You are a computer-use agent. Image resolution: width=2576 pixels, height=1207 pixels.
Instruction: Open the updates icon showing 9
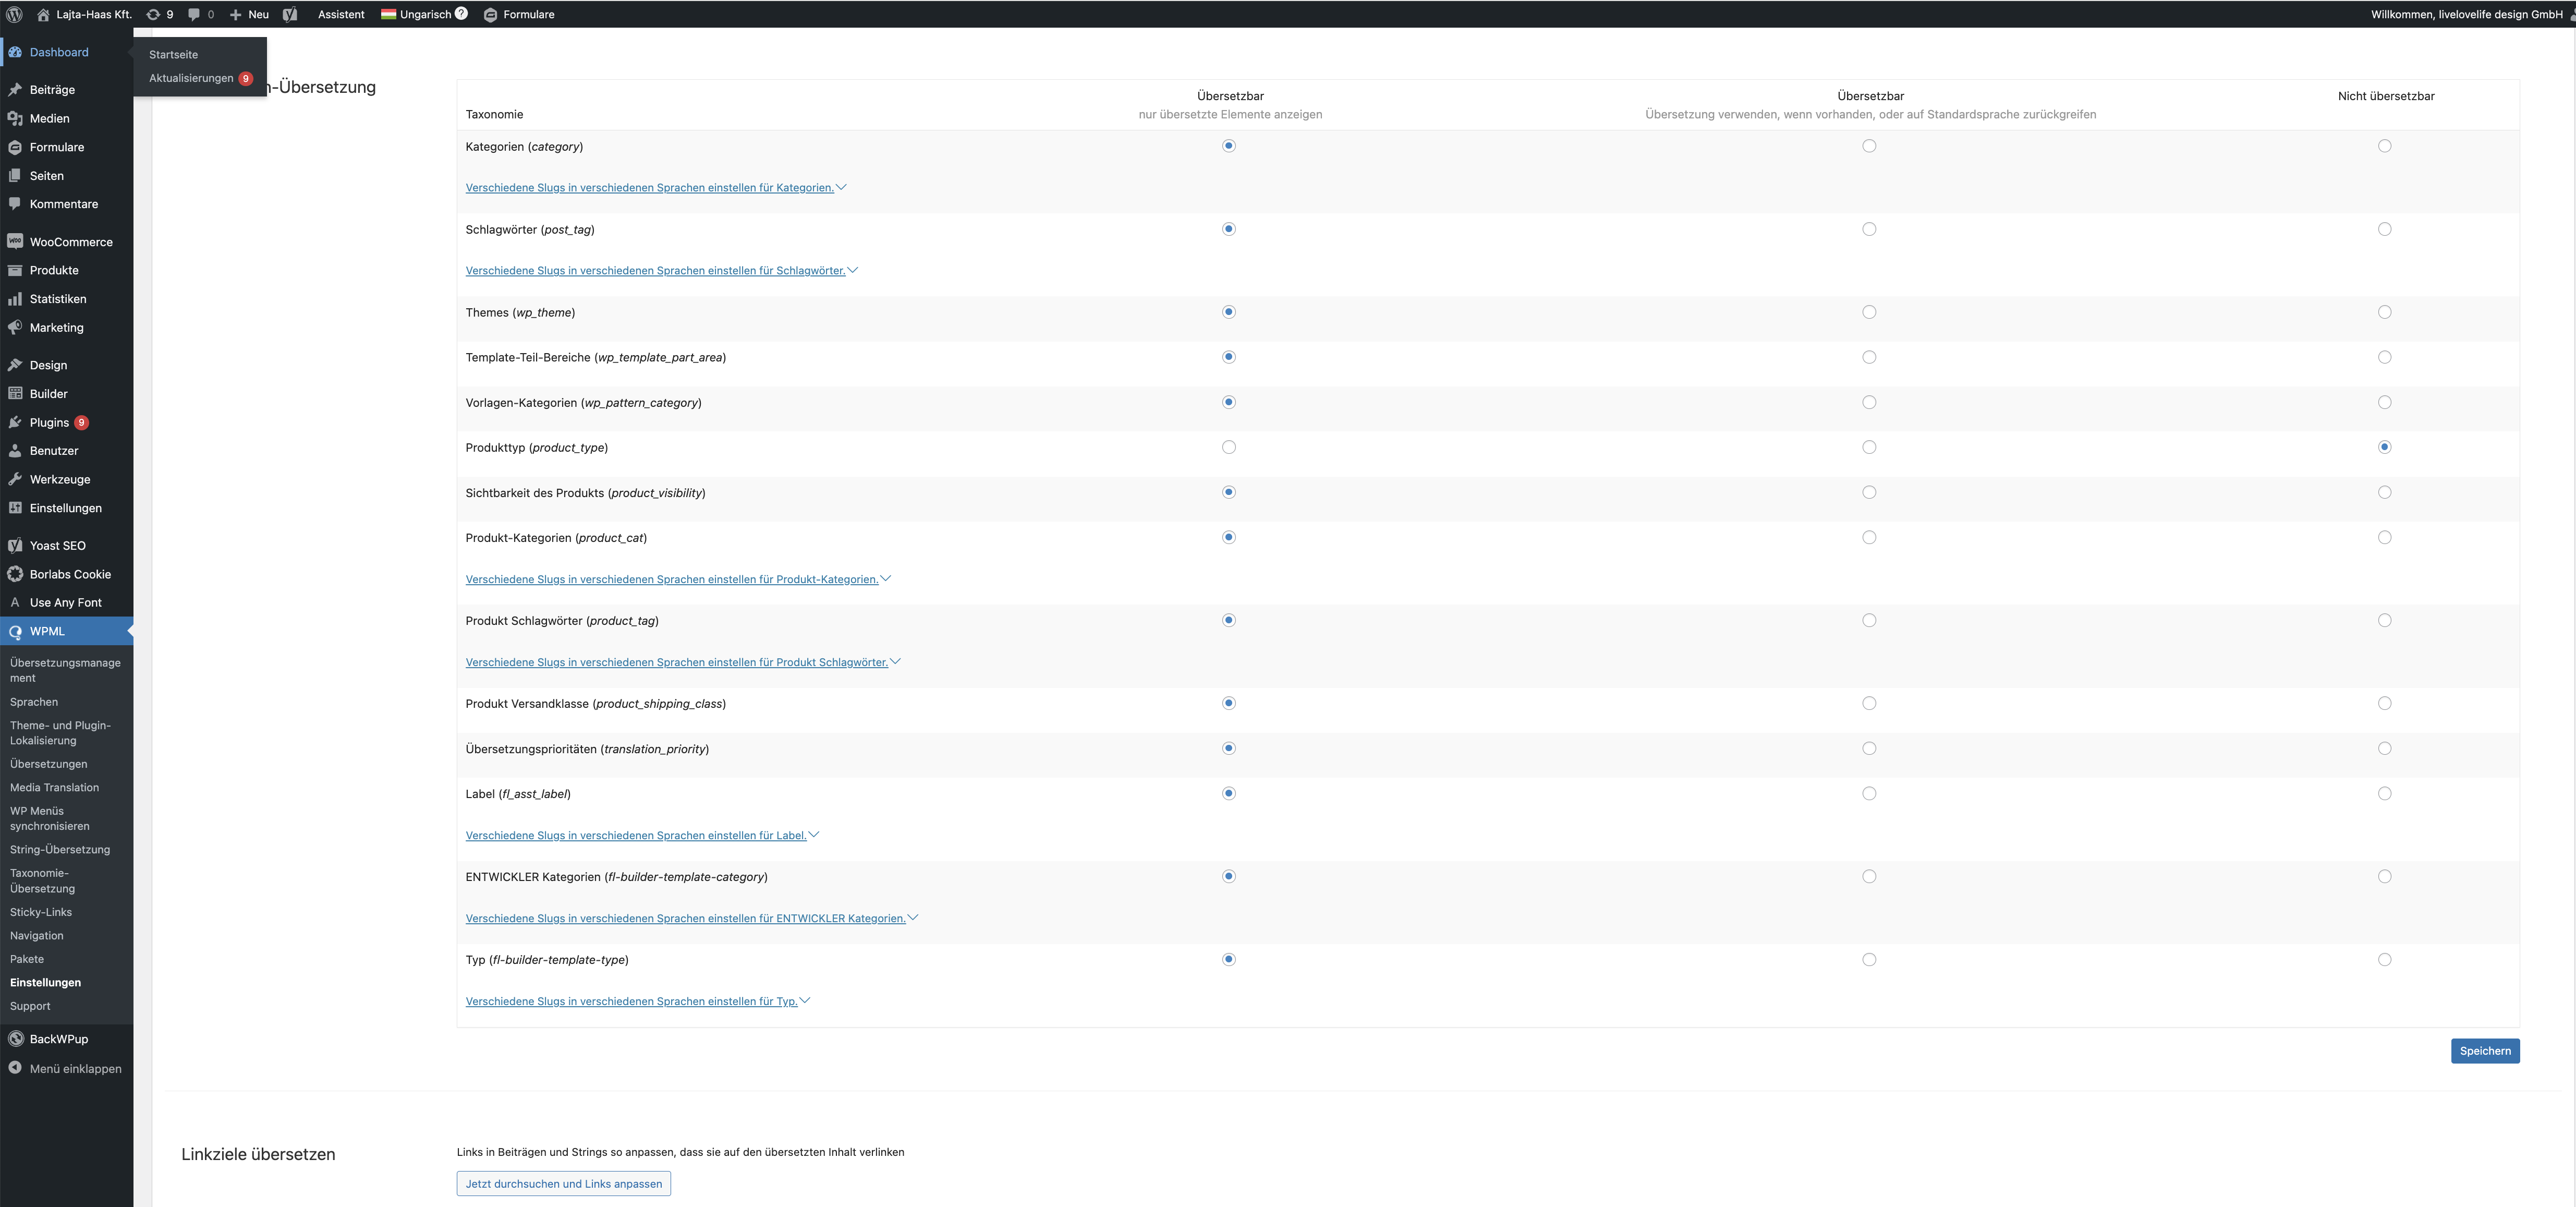point(153,14)
